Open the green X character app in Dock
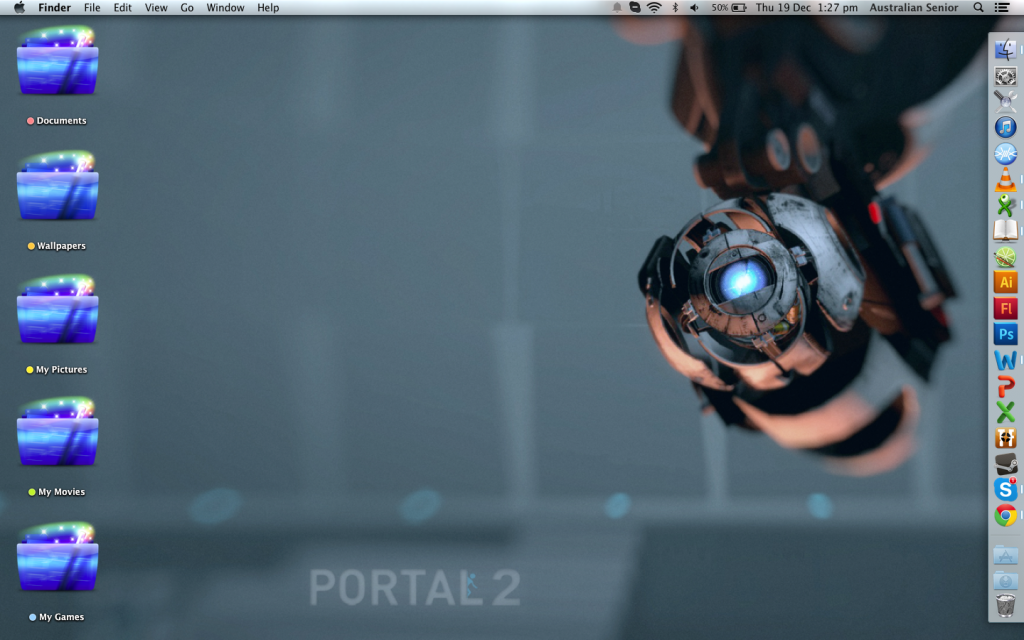 [x=1005, y=205]
